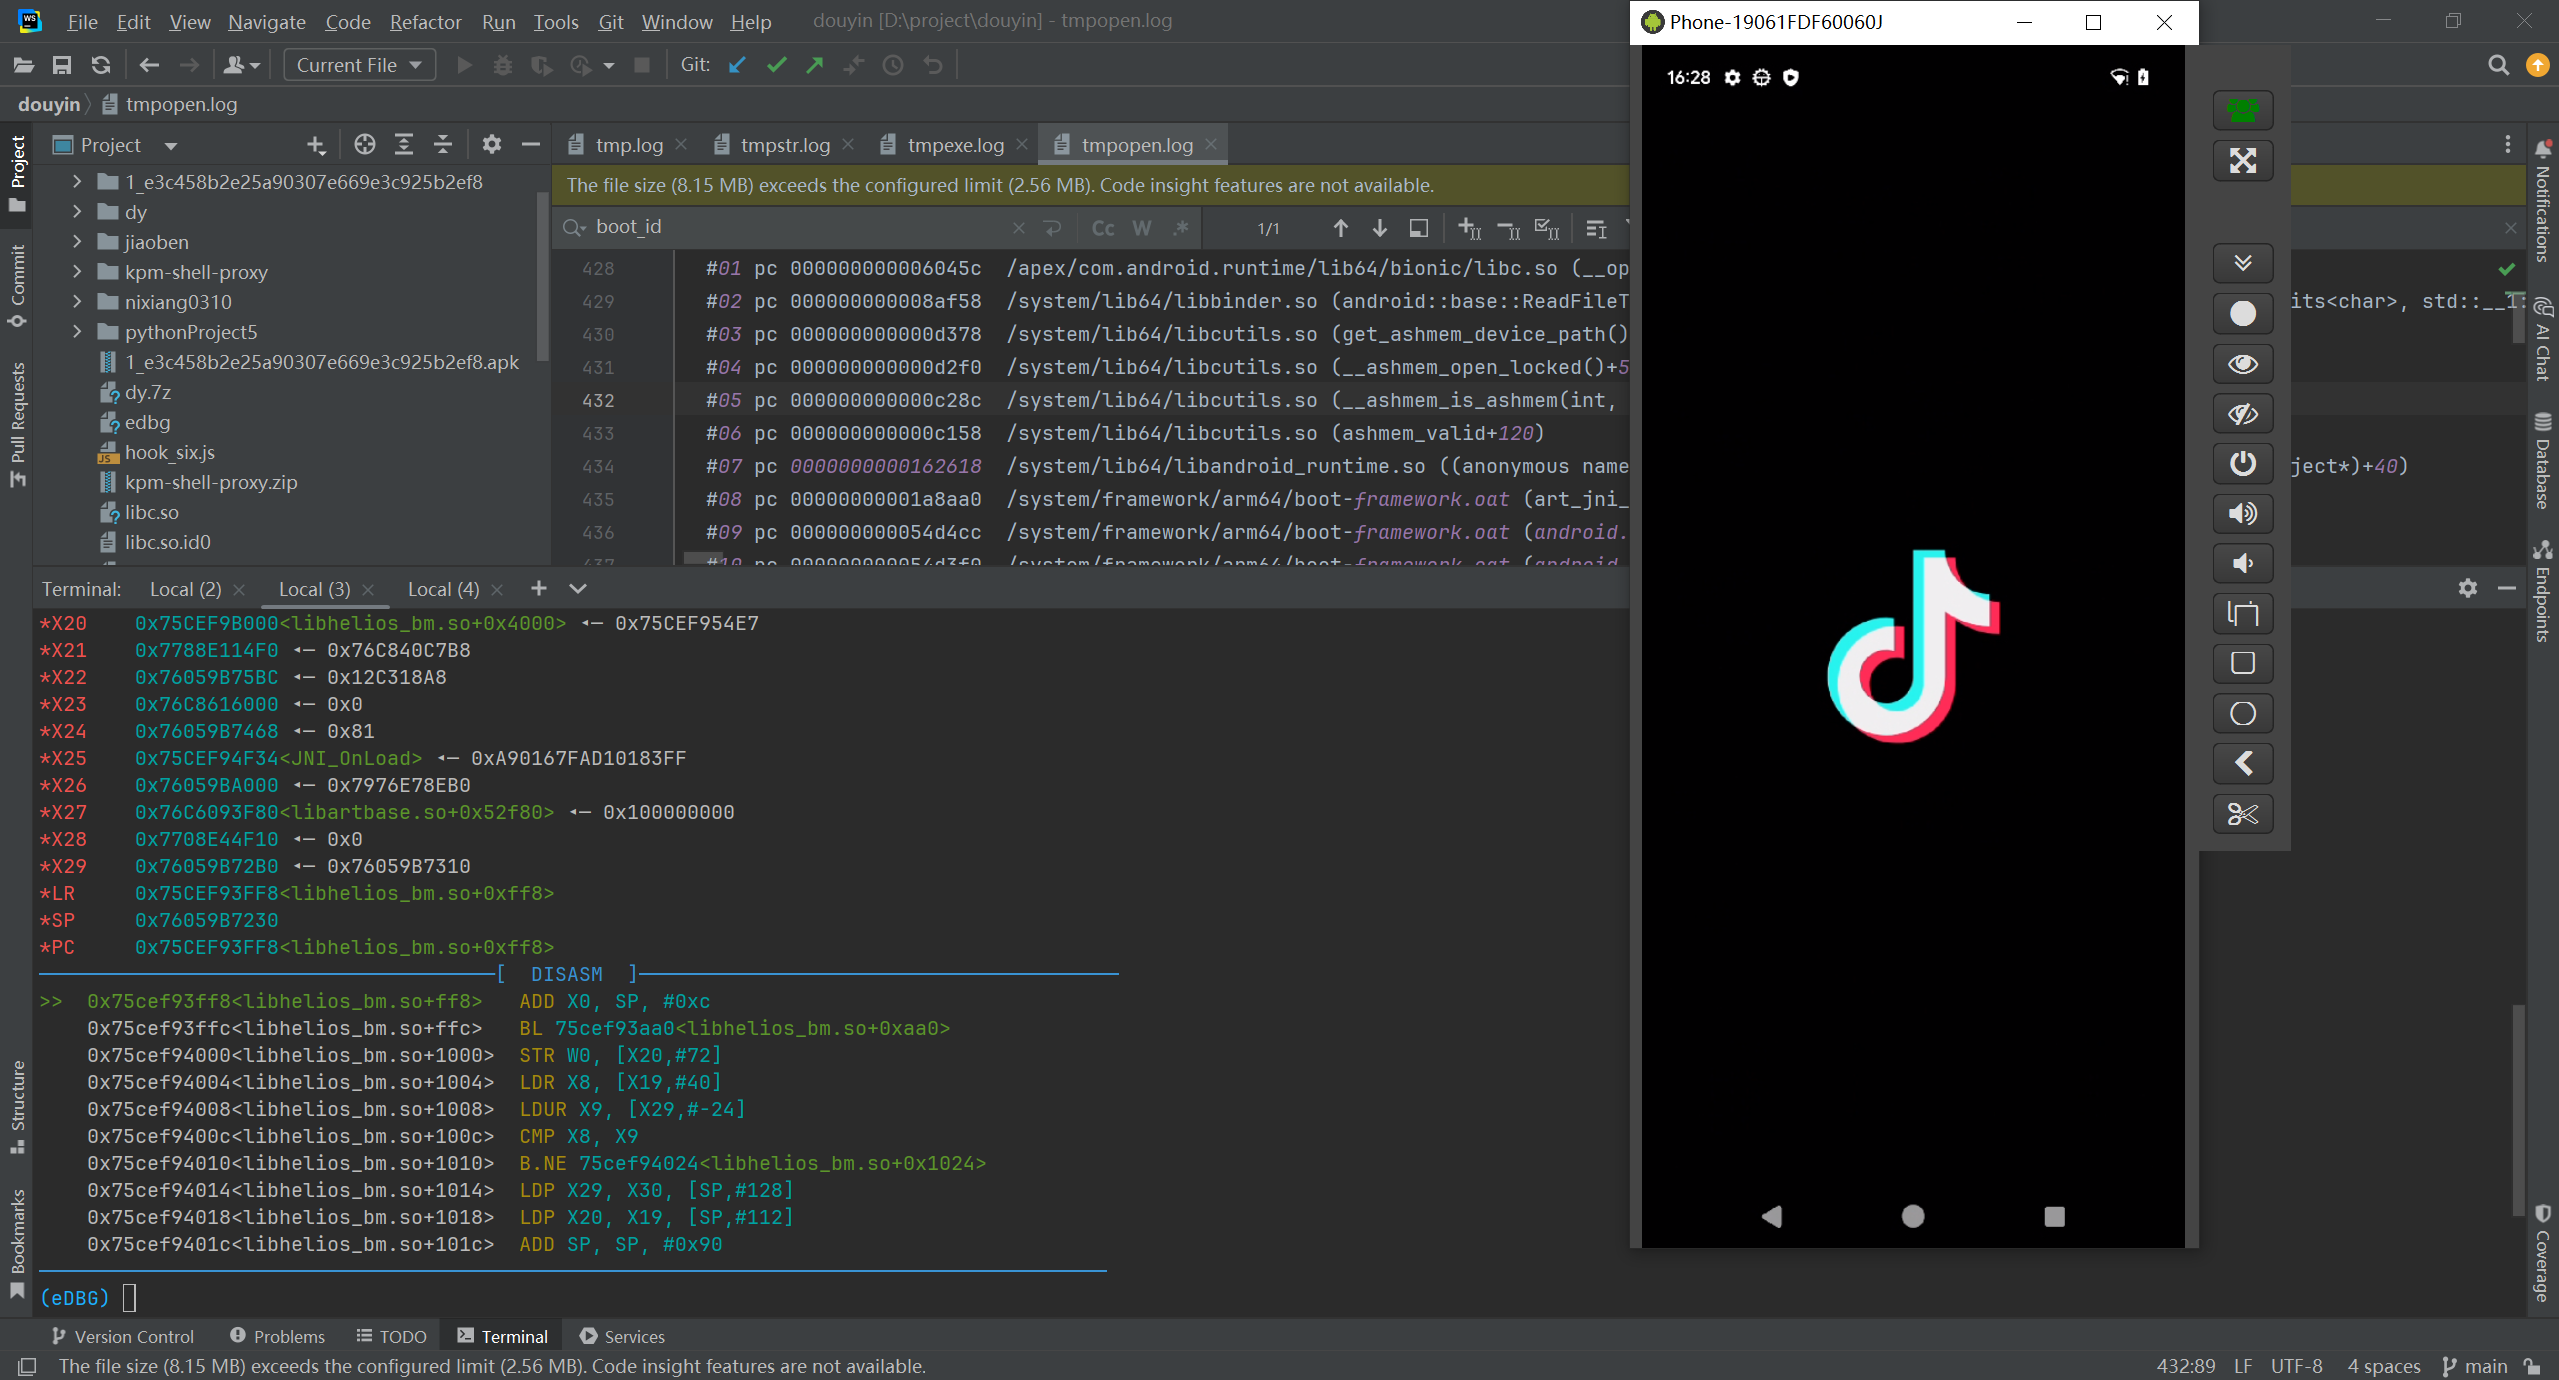Click the fullscreen expand icon in phone sidebar

point(2242,161)
